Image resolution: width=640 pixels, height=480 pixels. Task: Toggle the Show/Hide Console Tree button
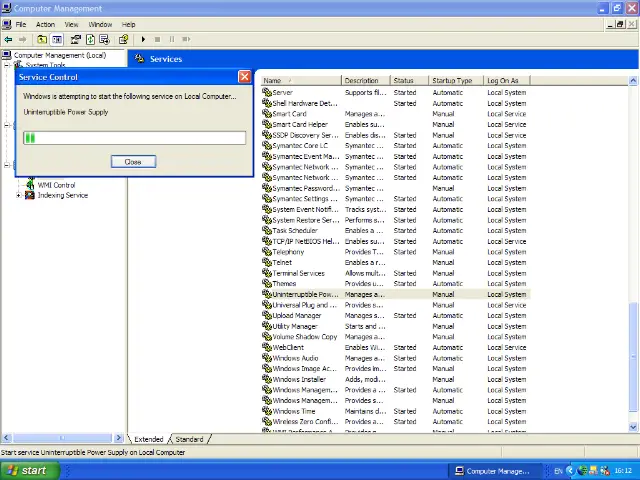57,39
